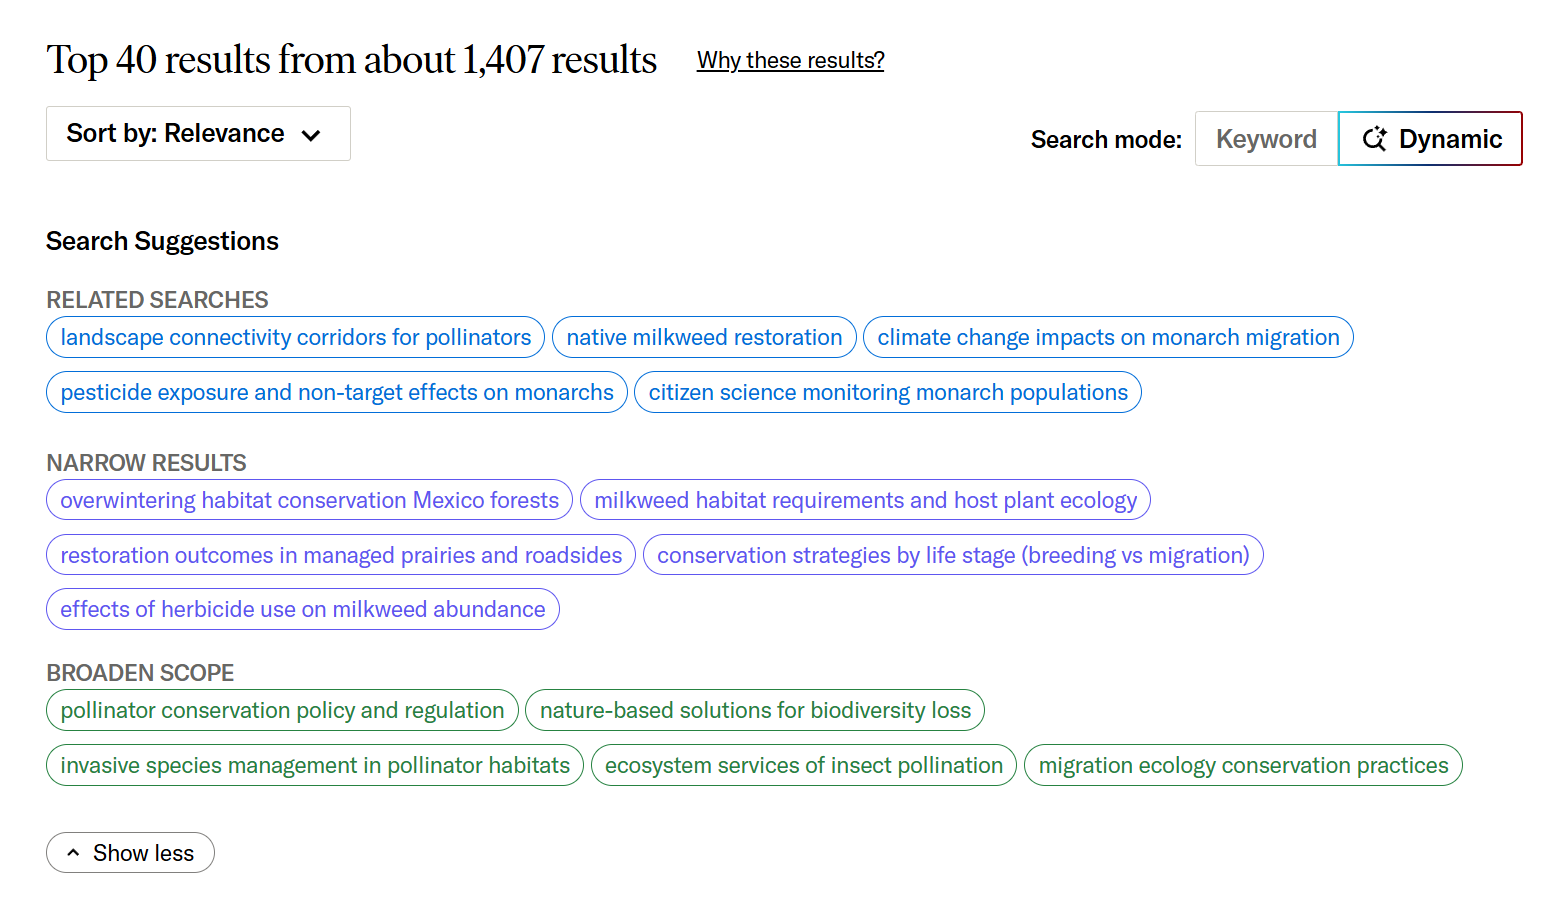Click the 'RELATED SEARCHES' label
This screenshot has width=1541, height=911.
pyautogui.click(x=157, y=300)
